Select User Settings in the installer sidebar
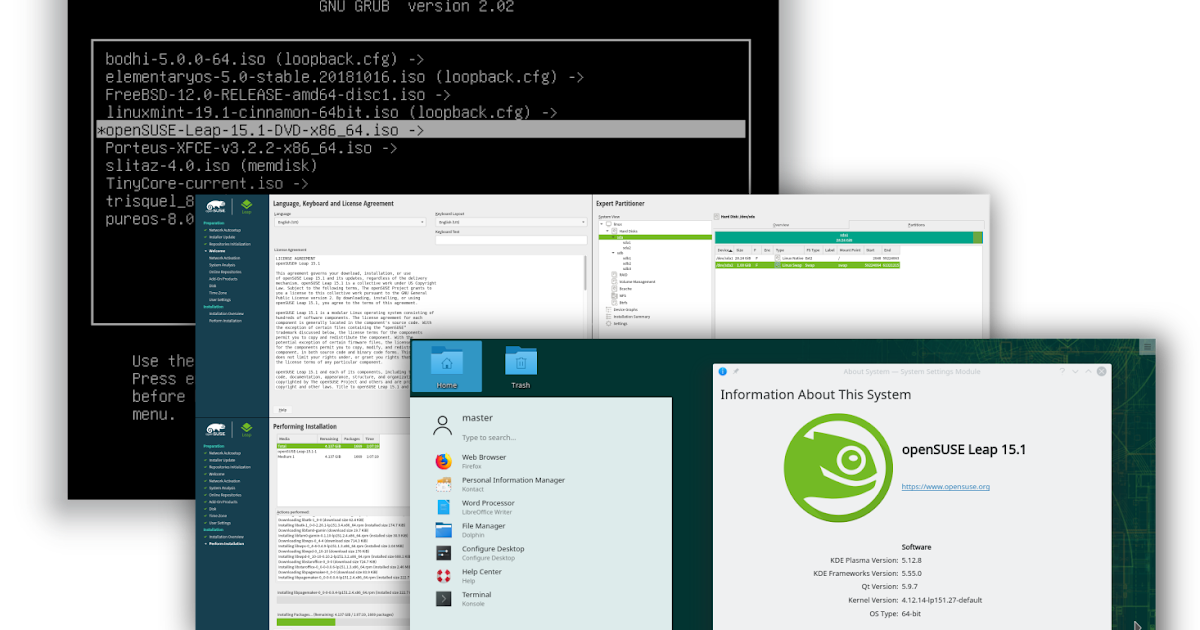1200x630 pixels. pos(218,523)
